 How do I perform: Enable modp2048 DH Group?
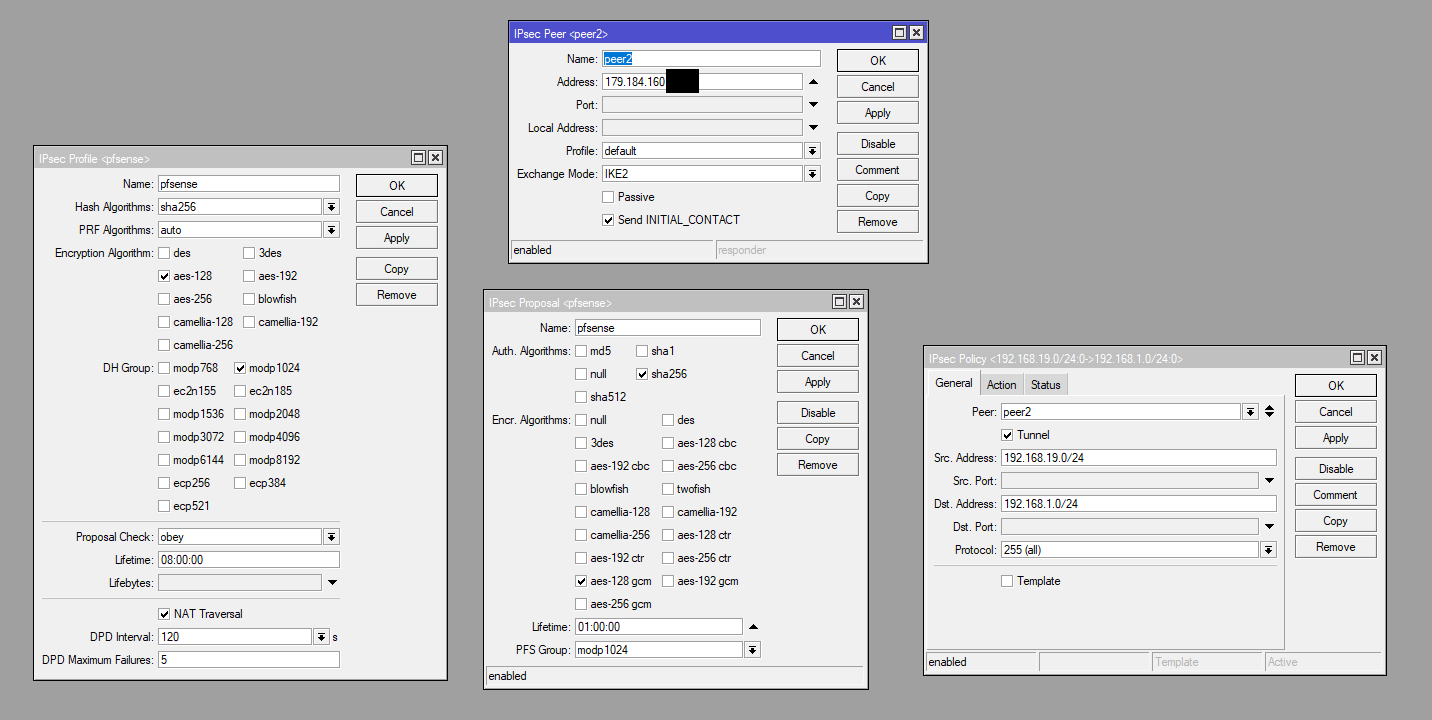[240, 414]
